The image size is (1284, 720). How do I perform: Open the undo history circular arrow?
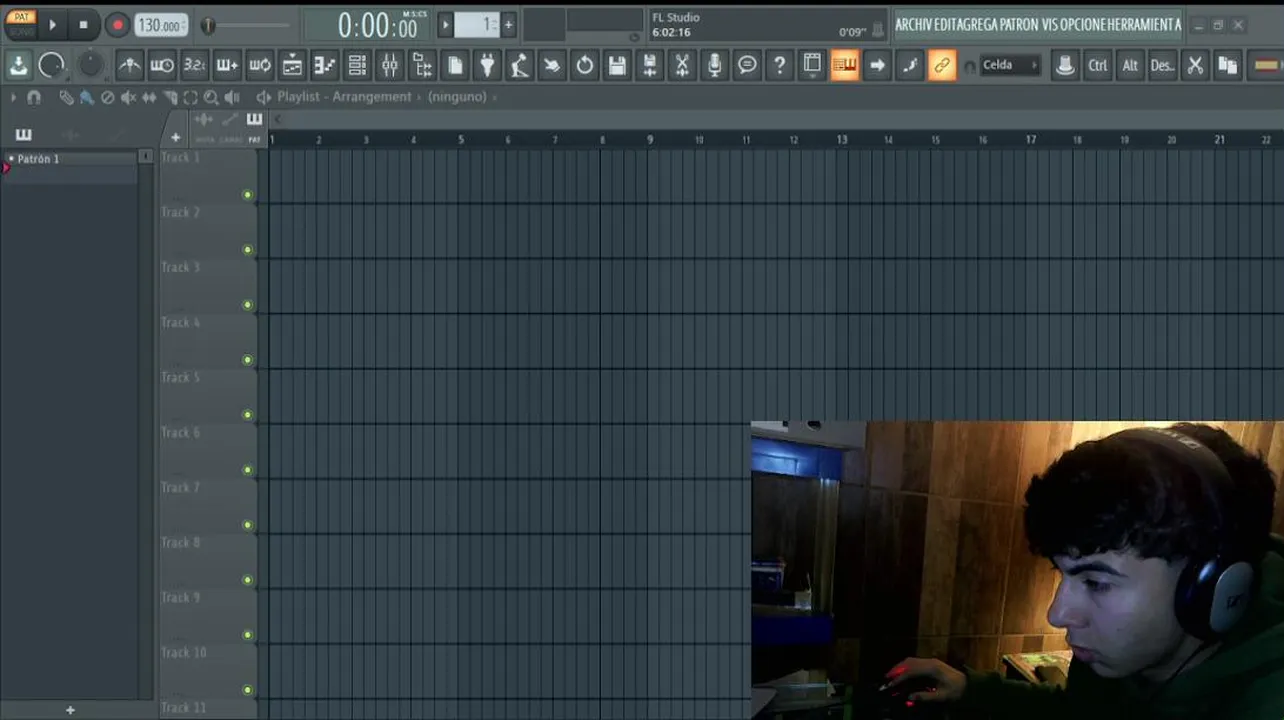[585, 65]
